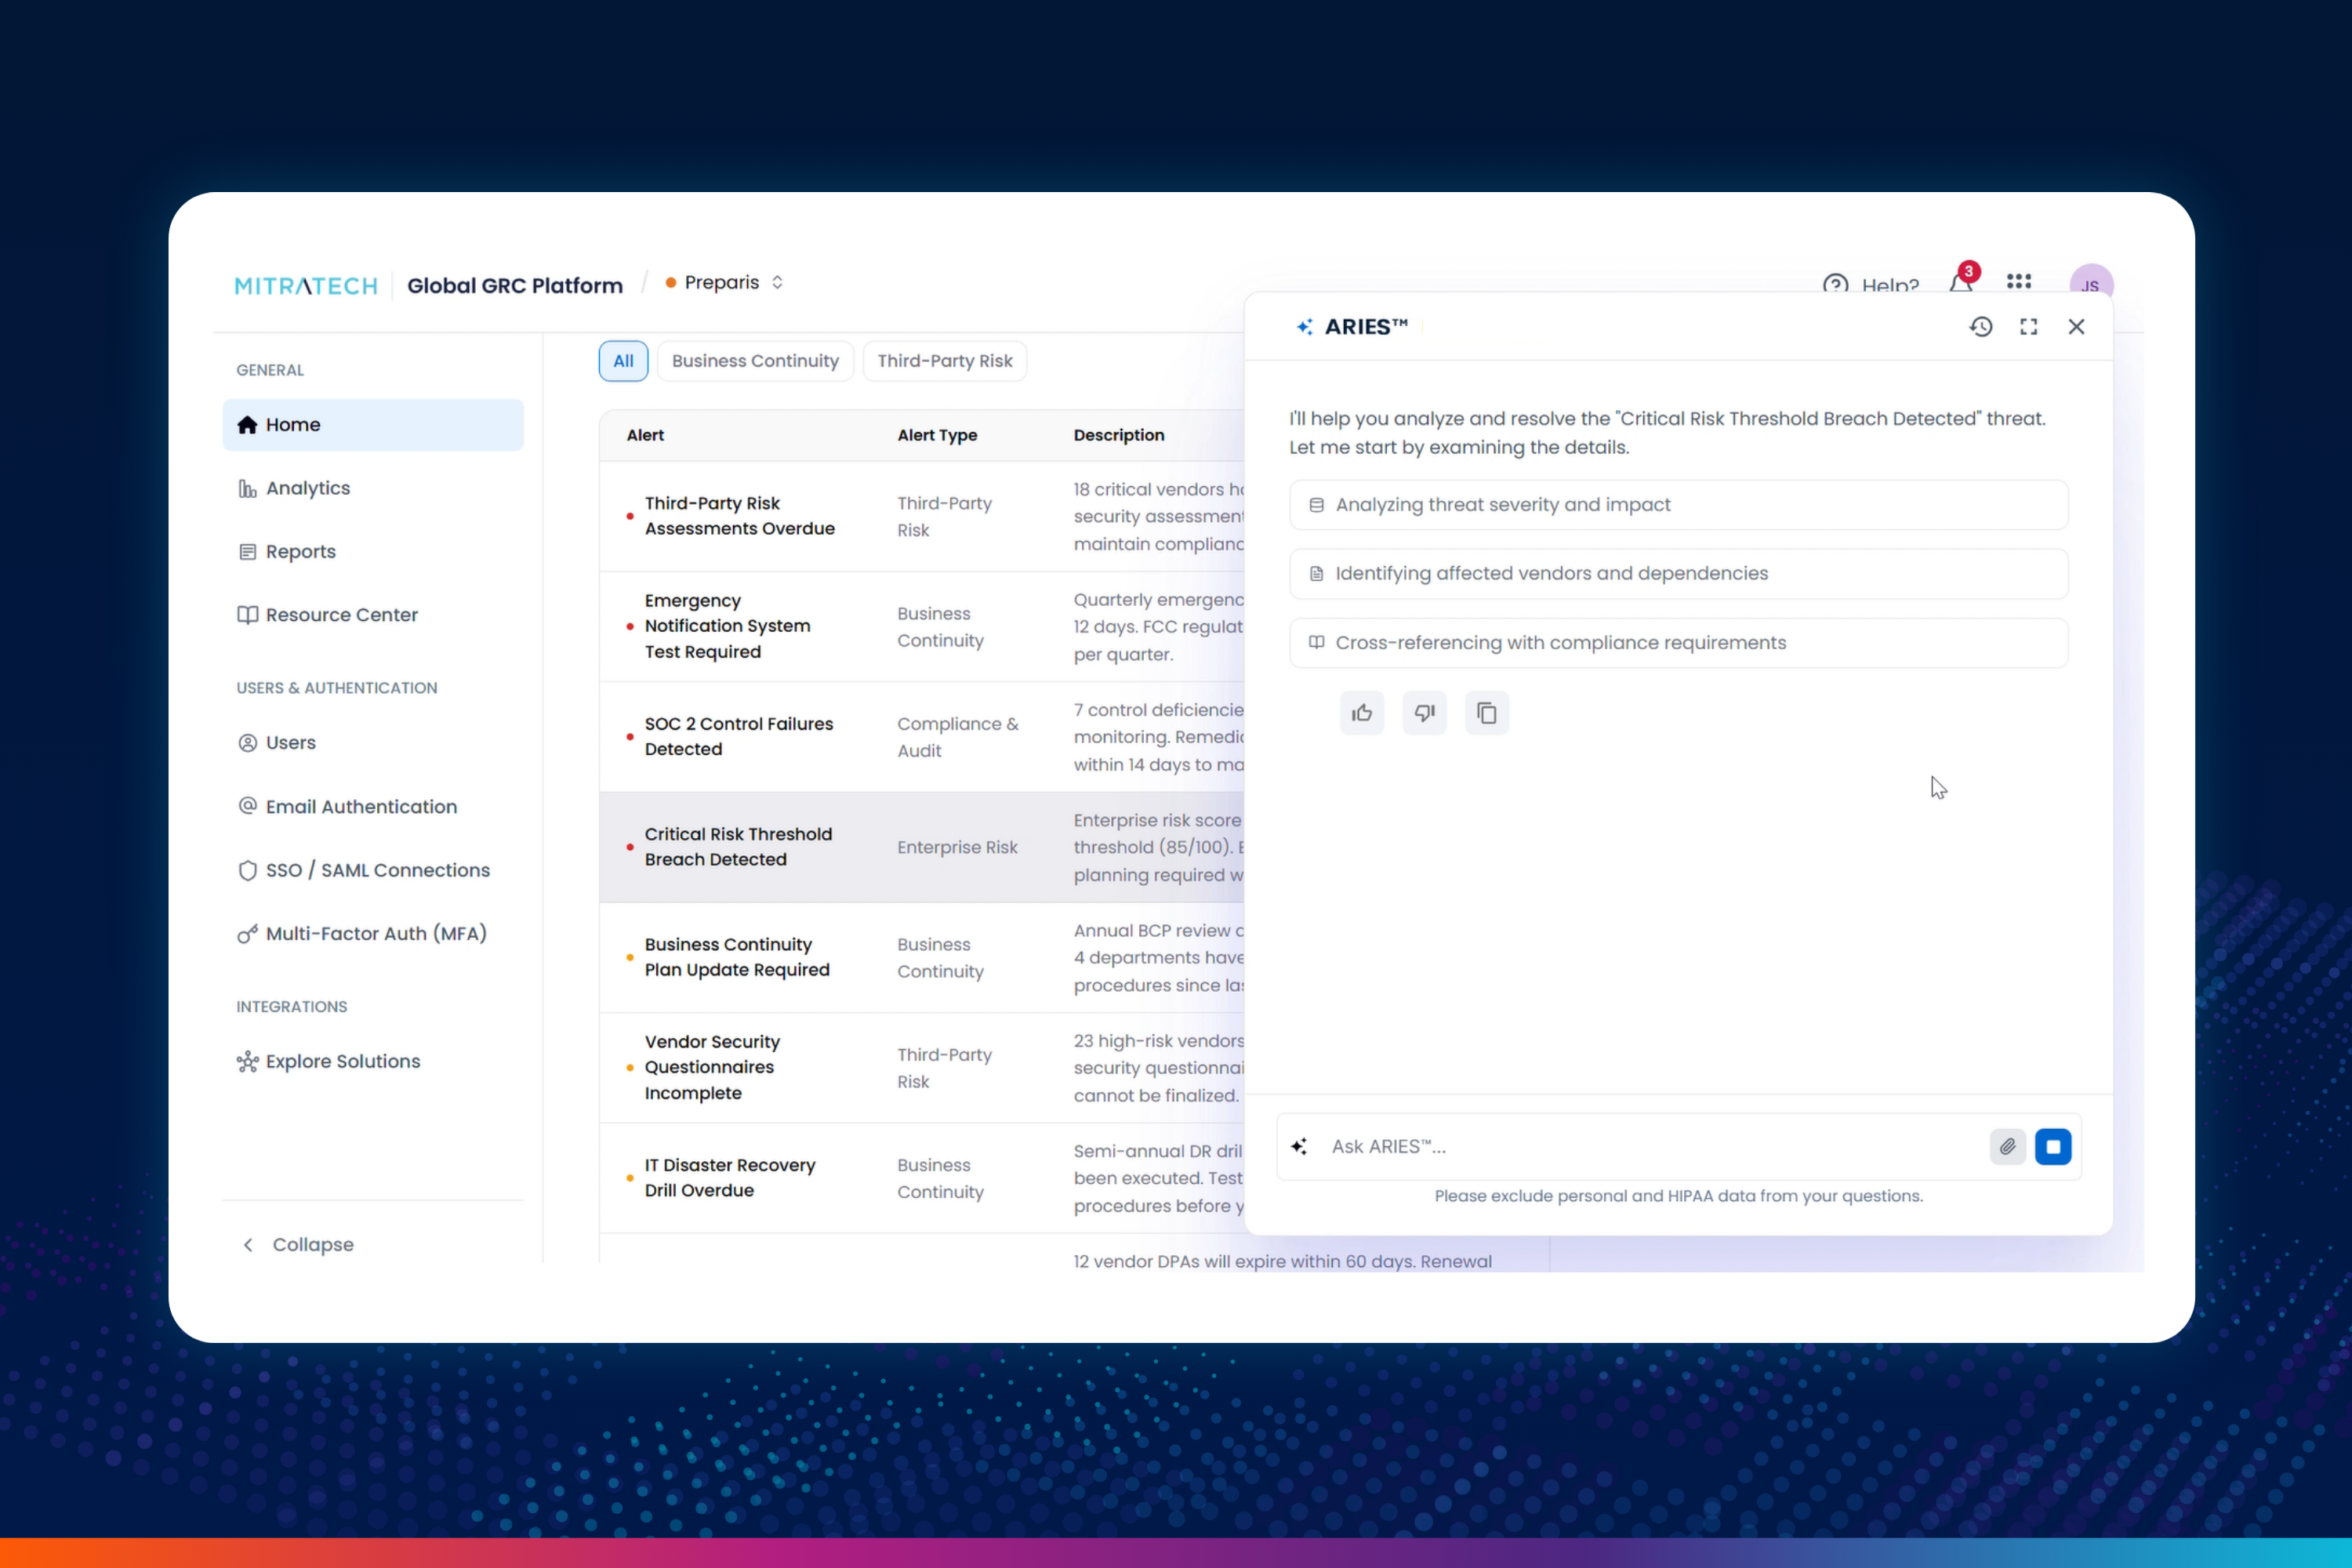Screen dimensions: 2352x1568
Task: Go to Home in sidebar
Action: 373,425
